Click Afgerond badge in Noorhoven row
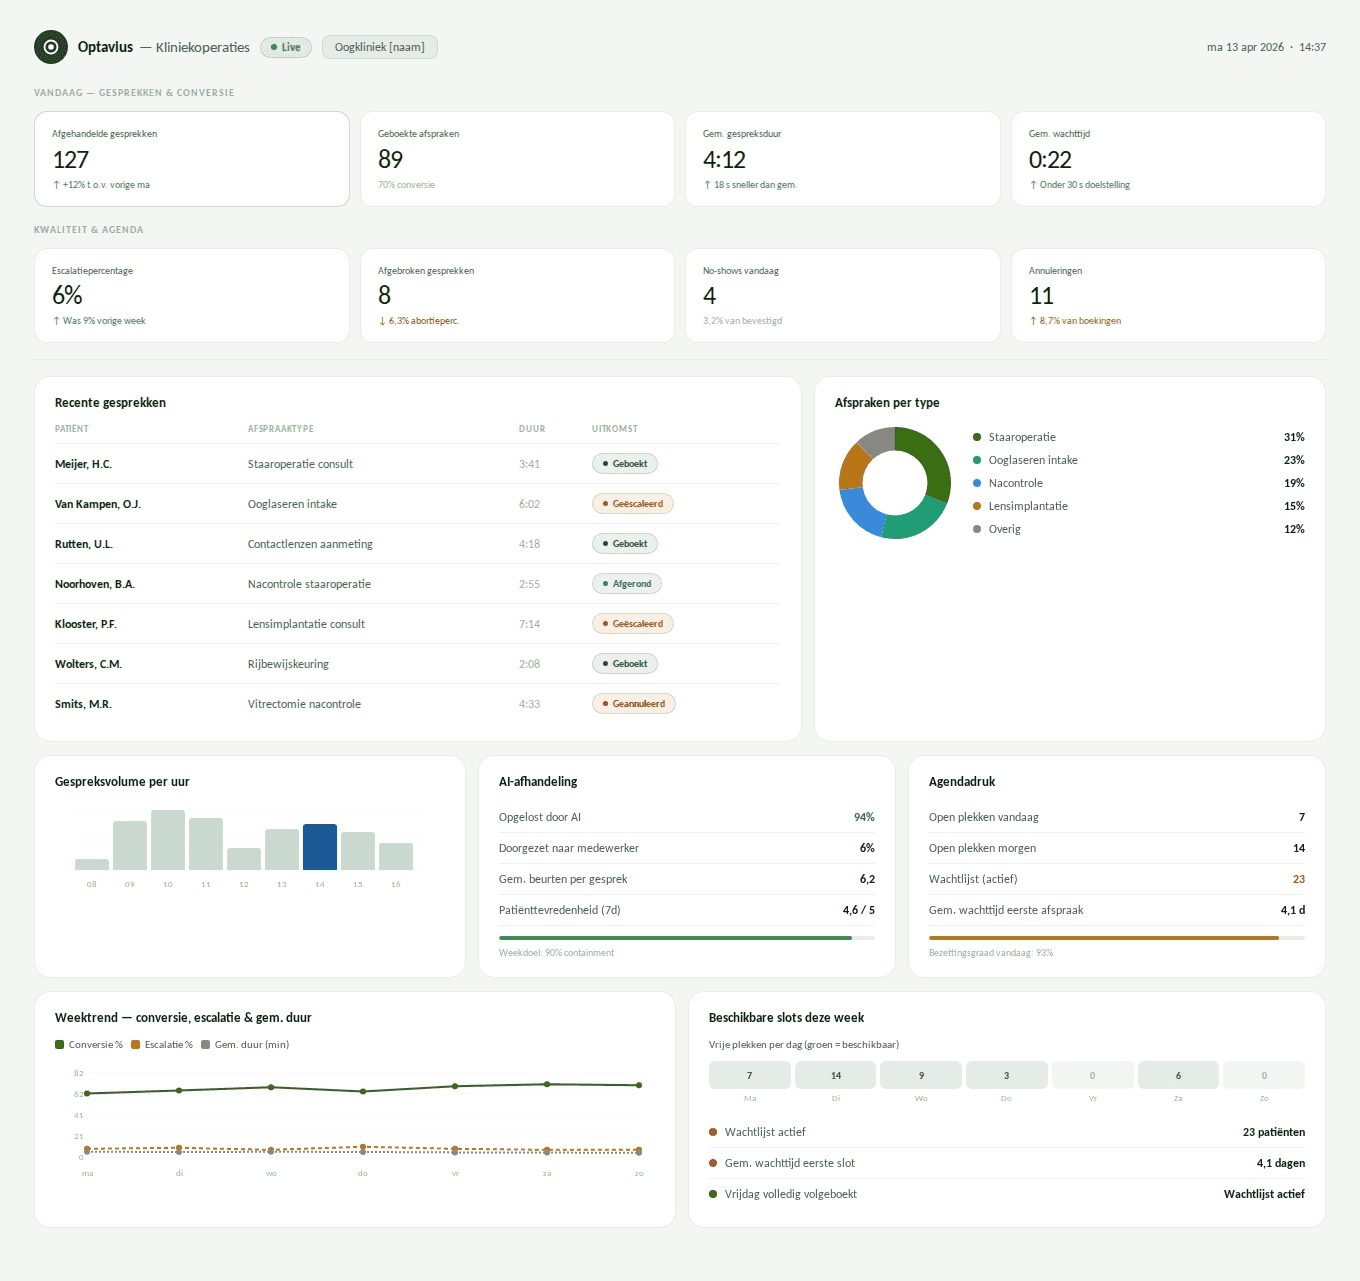 pos(627,584)
